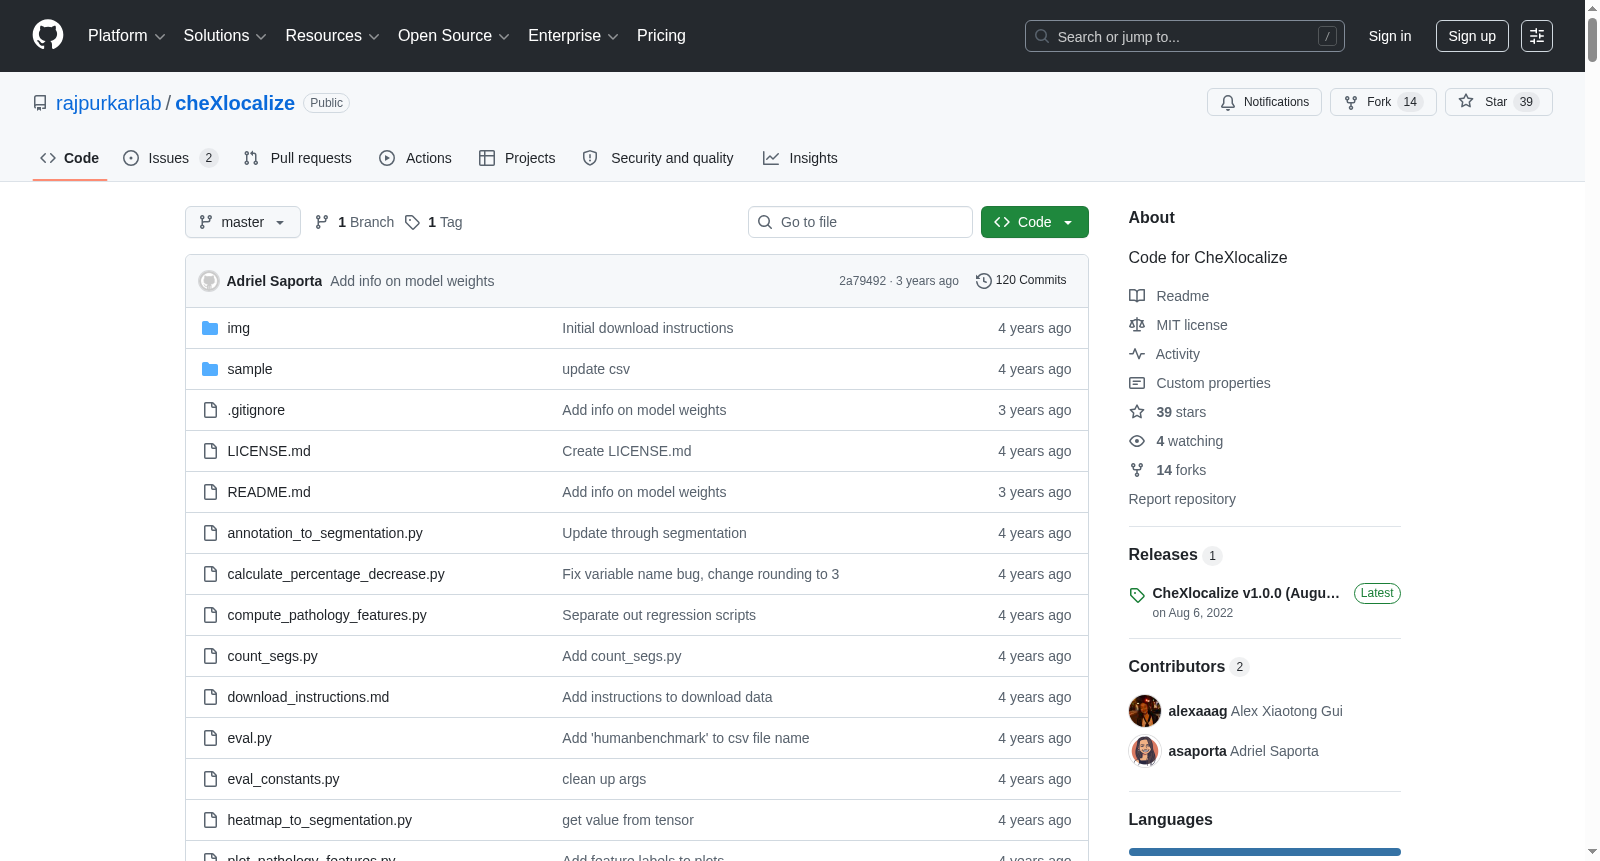Open annotation_to_segmentation.py file
Image resolution: width=1600 pixels, height=861 pixels.
coord(325,533)
